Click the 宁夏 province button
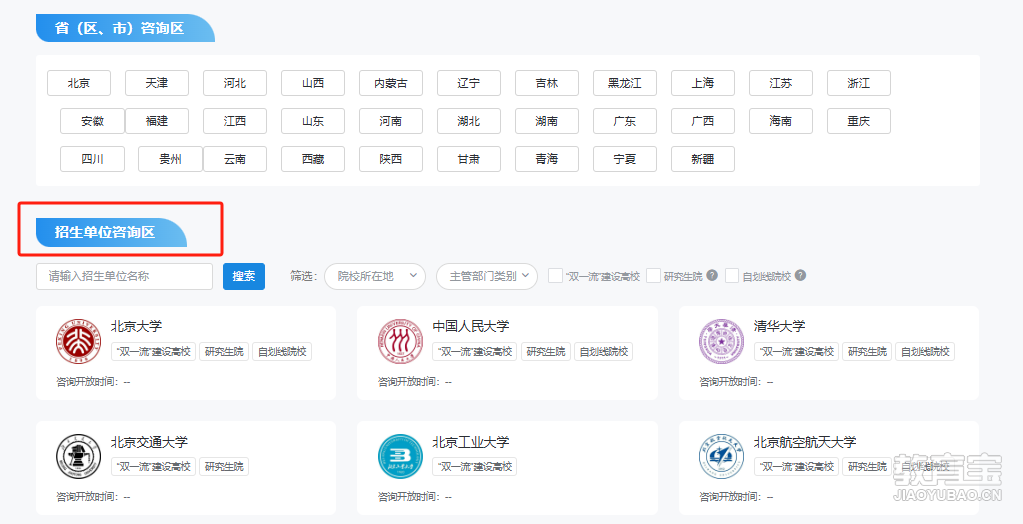1023x524 pixels. 625,159
